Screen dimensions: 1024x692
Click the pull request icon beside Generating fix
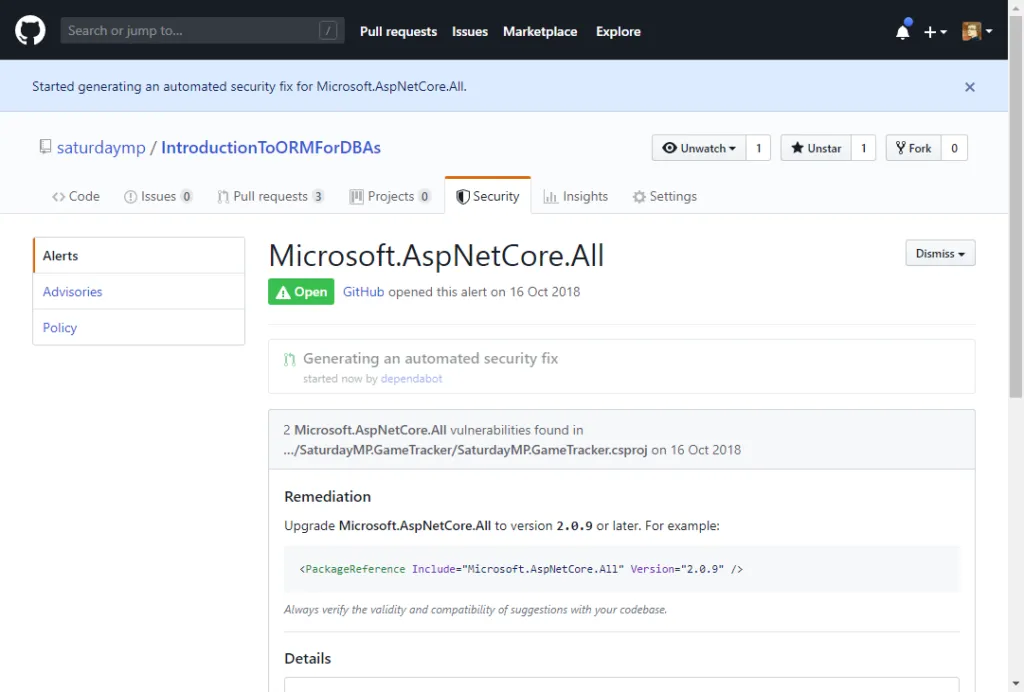pos(289,359)
